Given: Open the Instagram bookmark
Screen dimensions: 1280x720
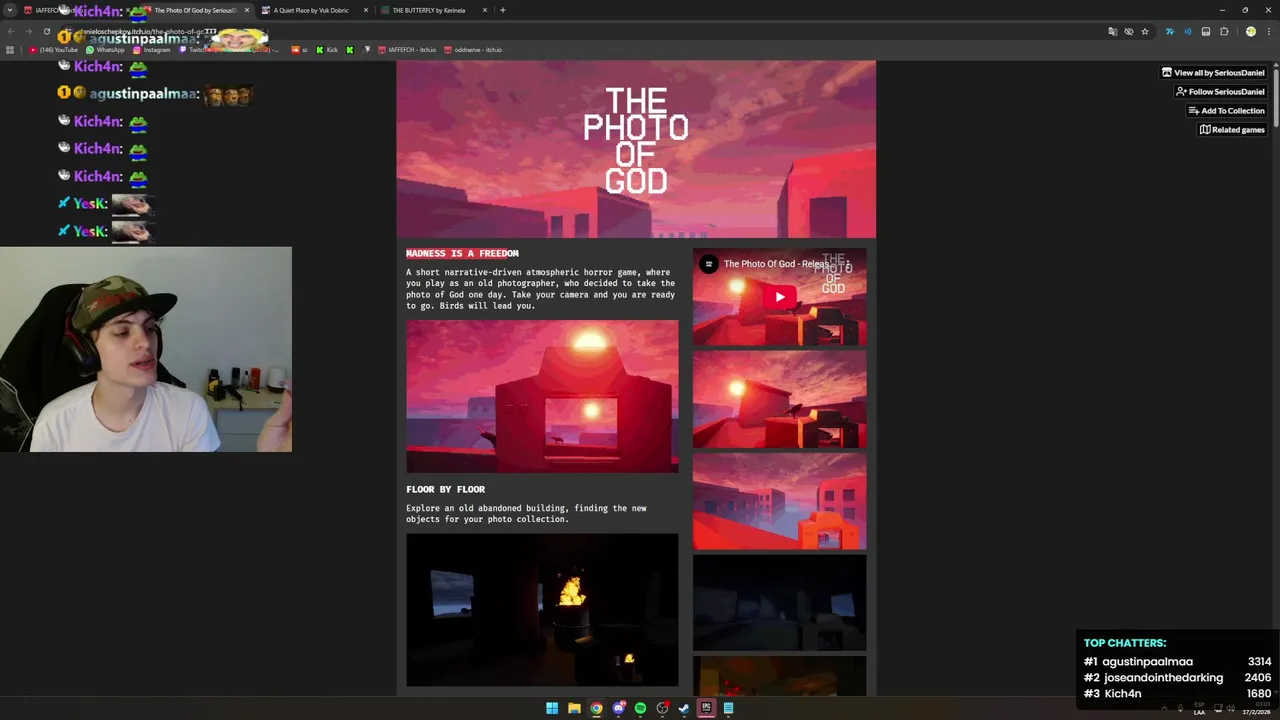Looking at the screenshot, I should pyautogui.click(x=151, y=49).
